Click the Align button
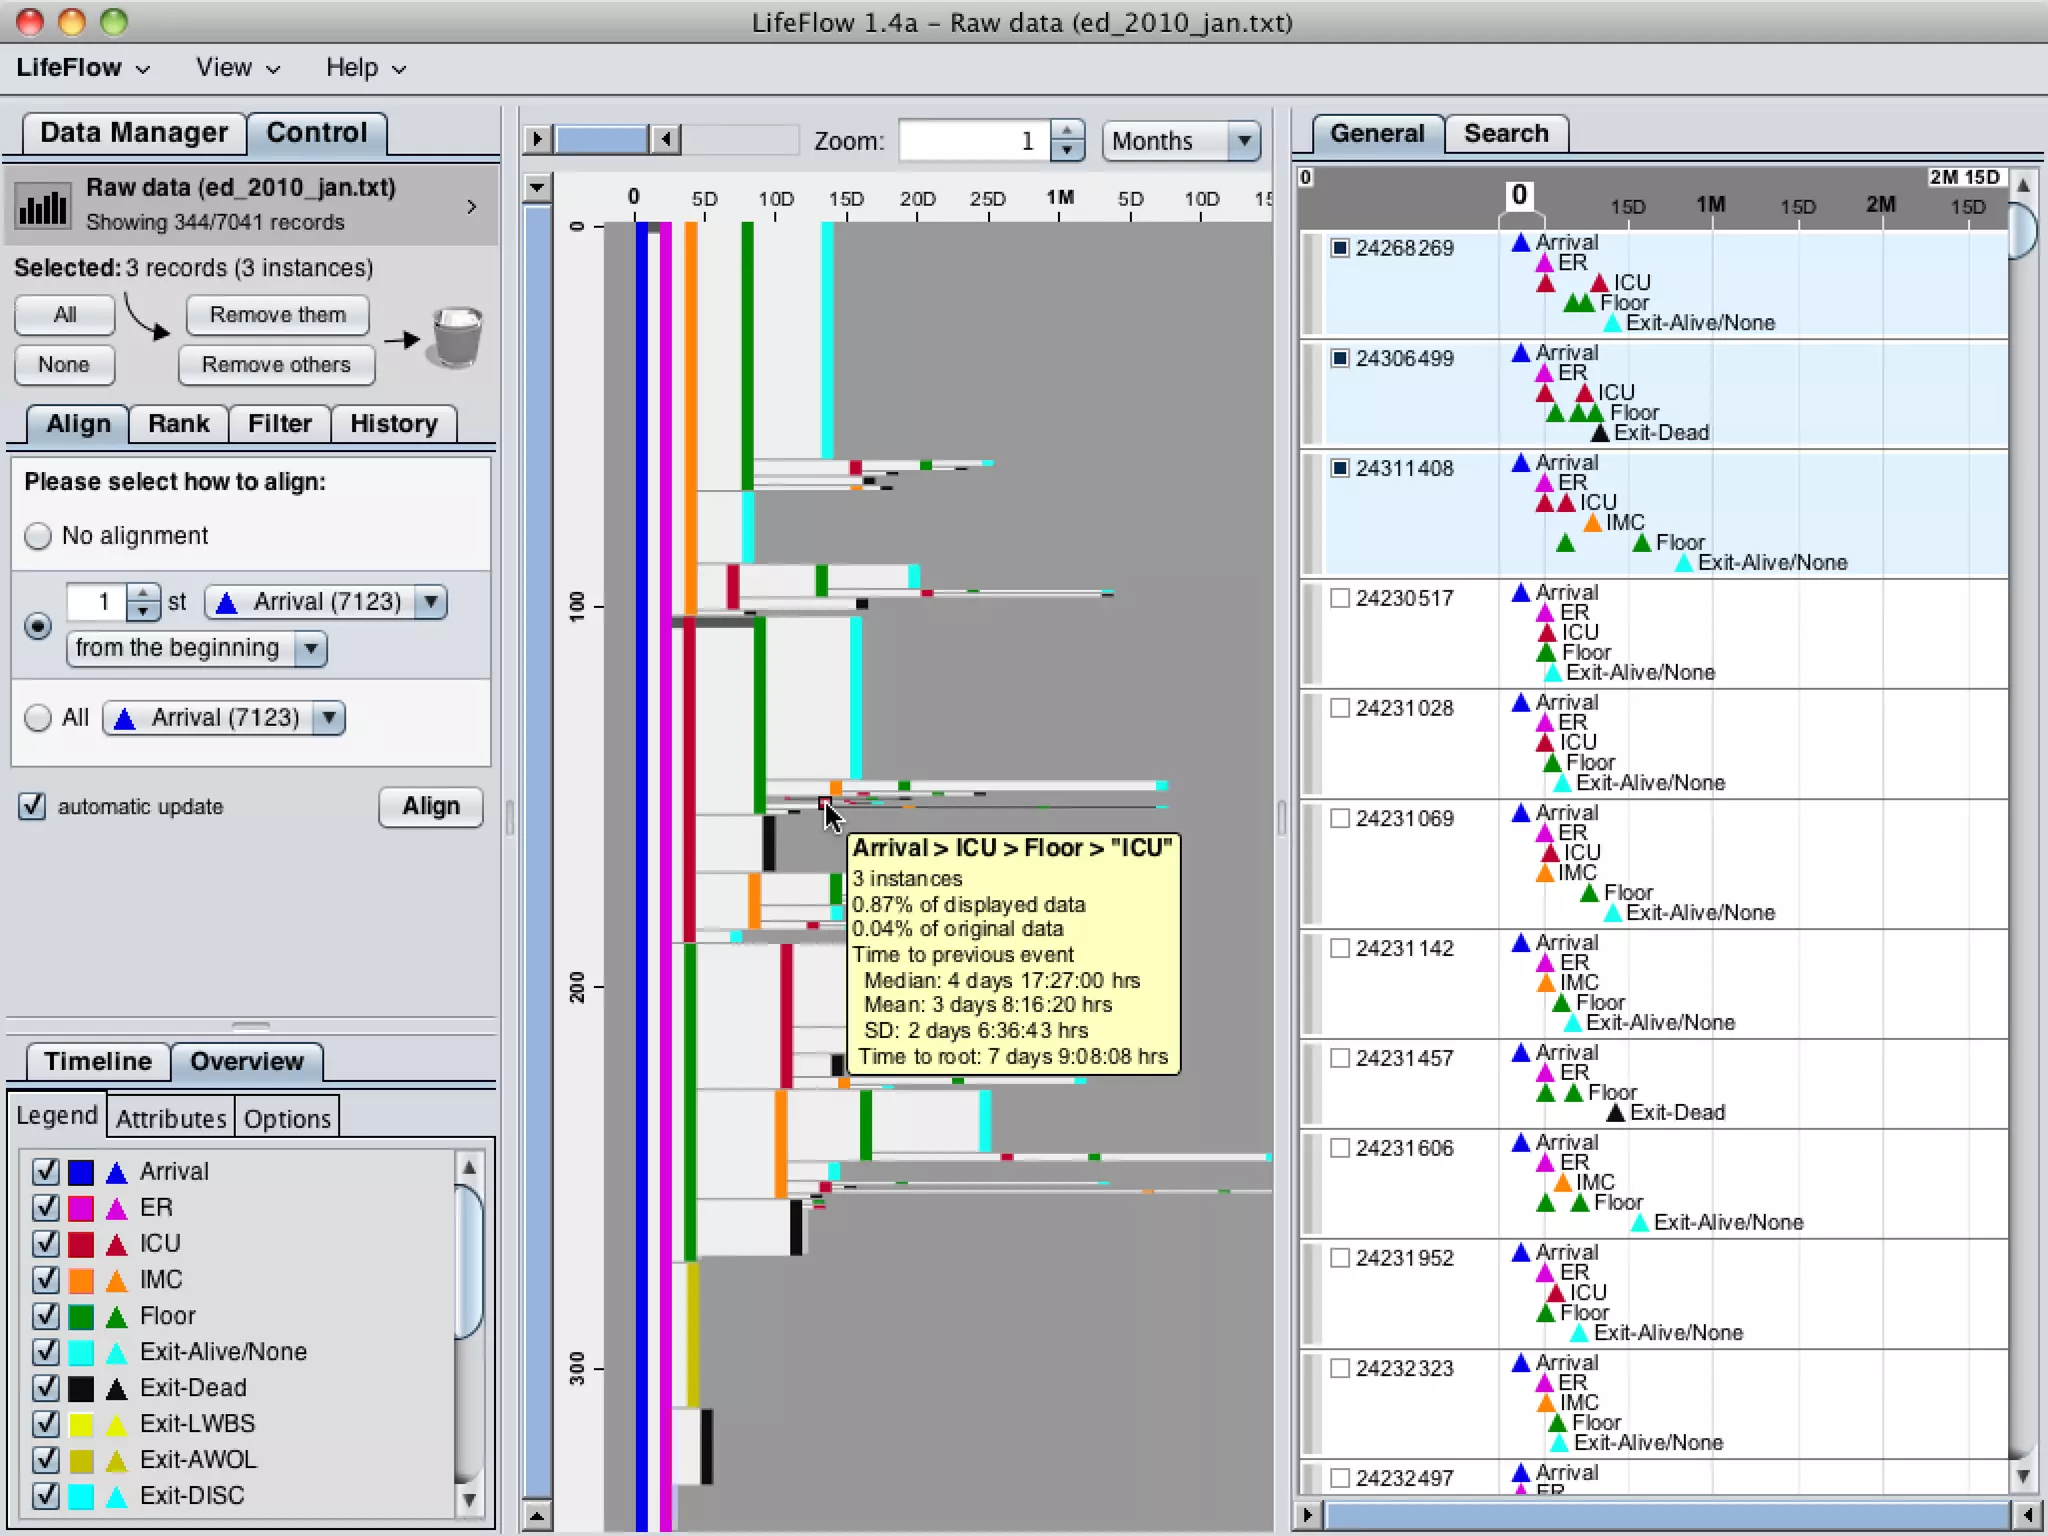The height and width of the screenshot is (1536, 2048). pos(431,806)
